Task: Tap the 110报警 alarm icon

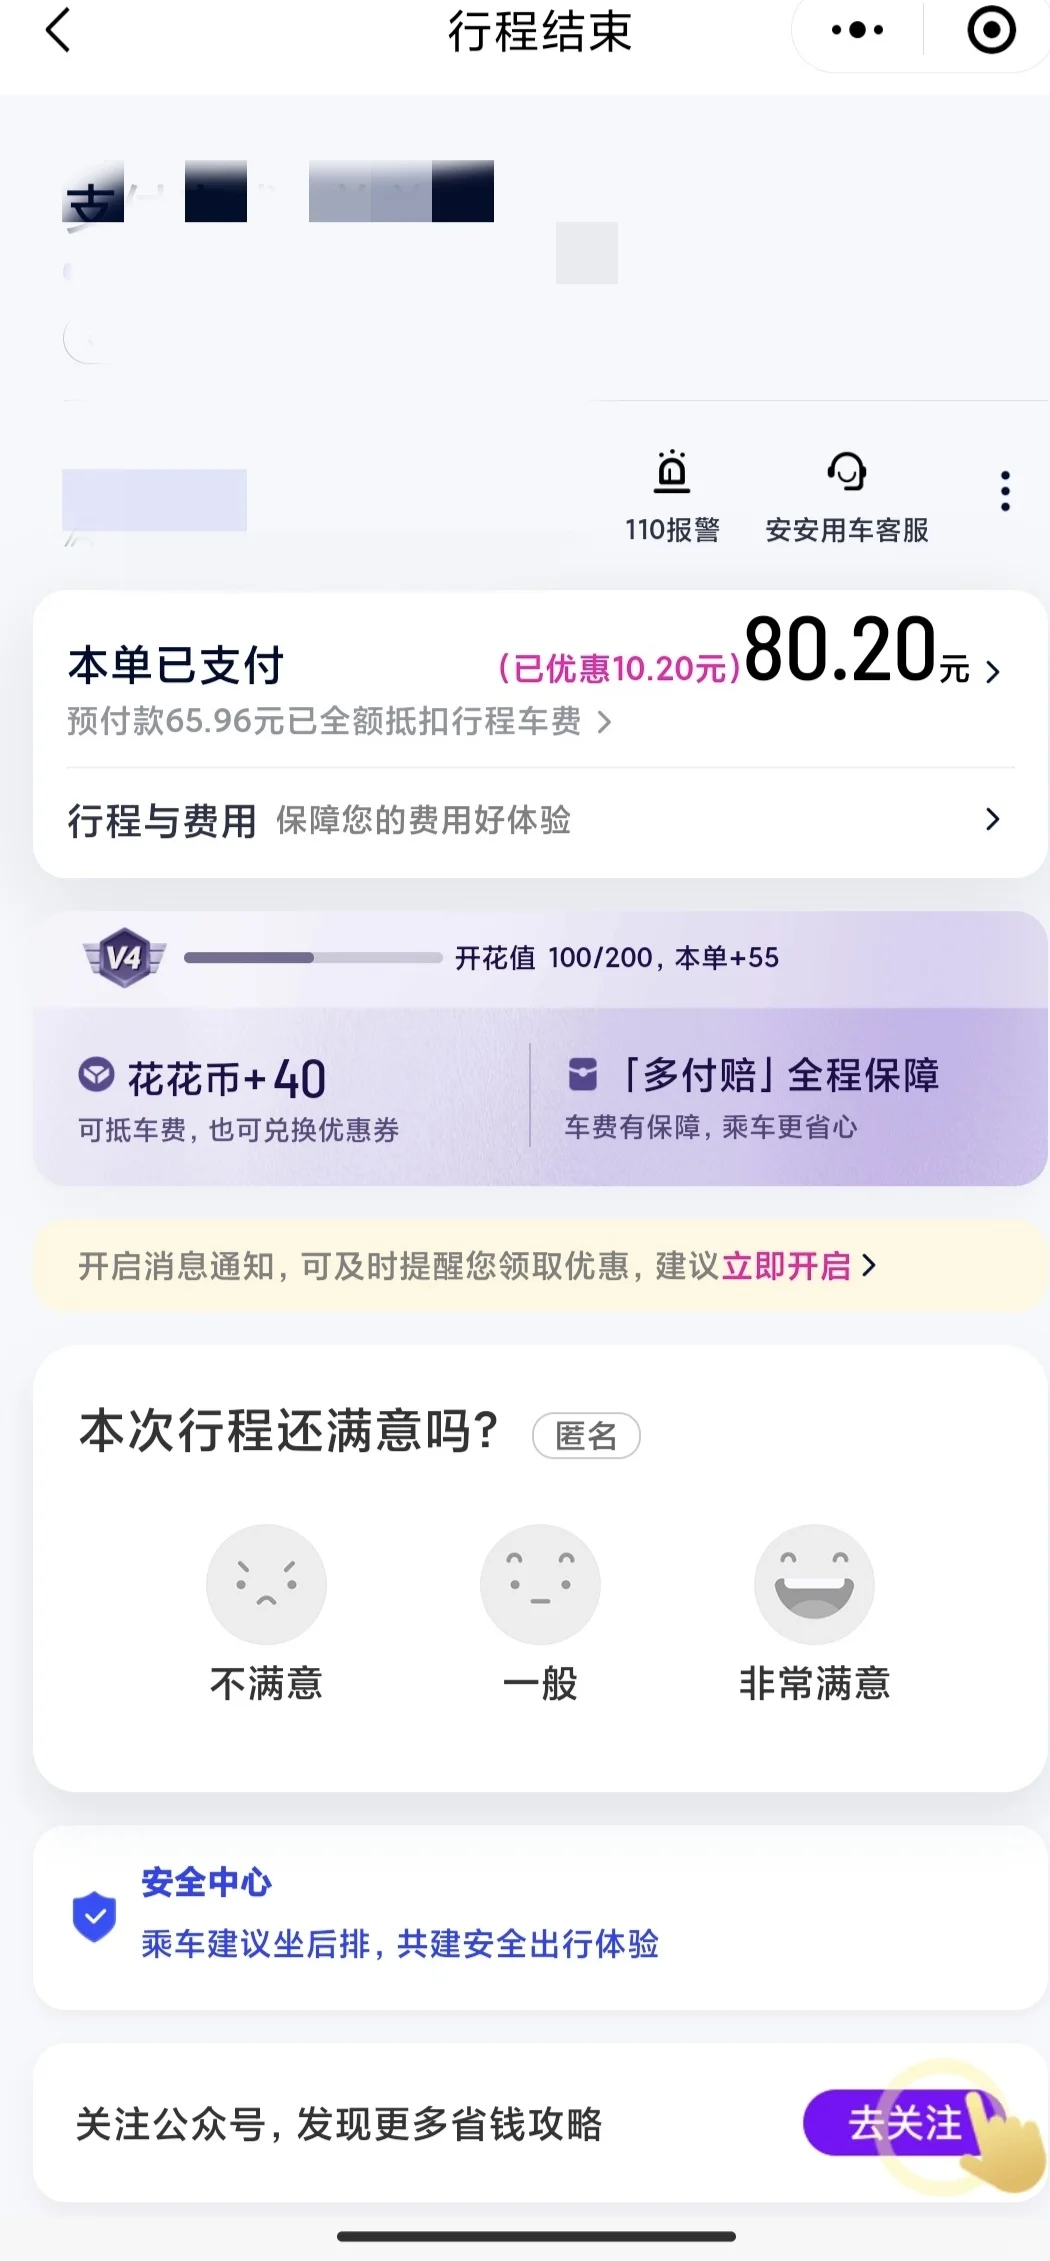Action: (672, 471)
